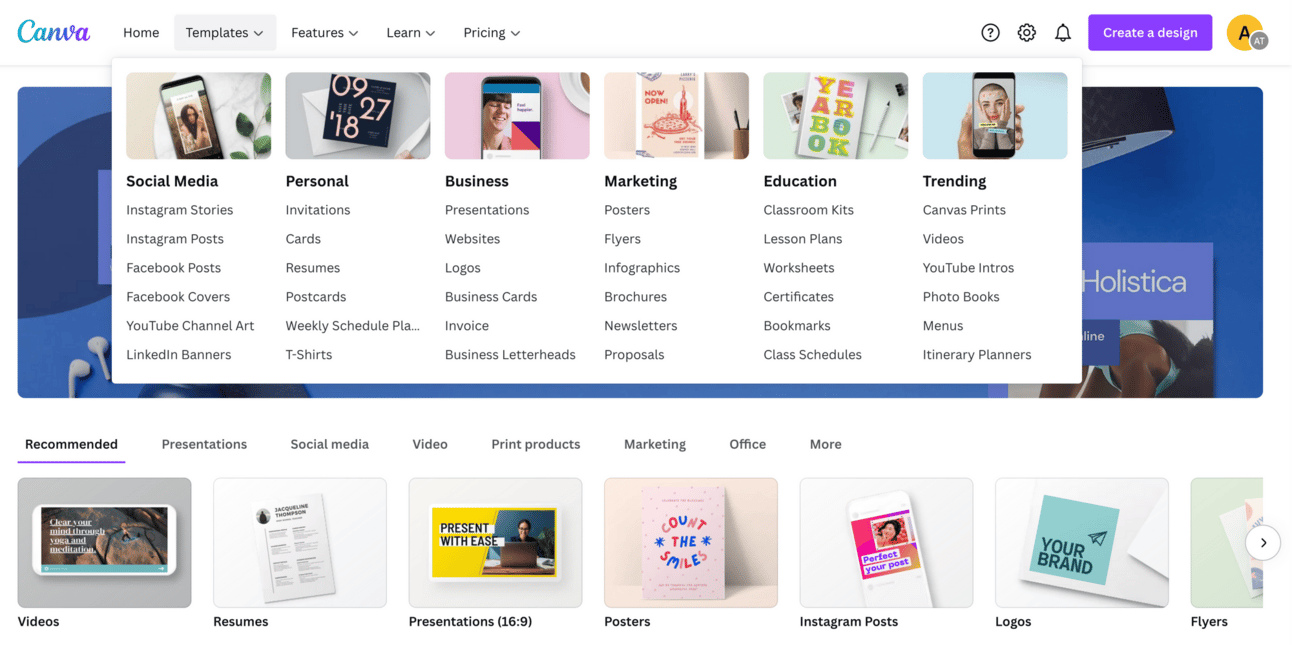Viewport: 1292px width, 645px height.
Task: Open the notifications bell icon
Action: (x=1062, y=33)
